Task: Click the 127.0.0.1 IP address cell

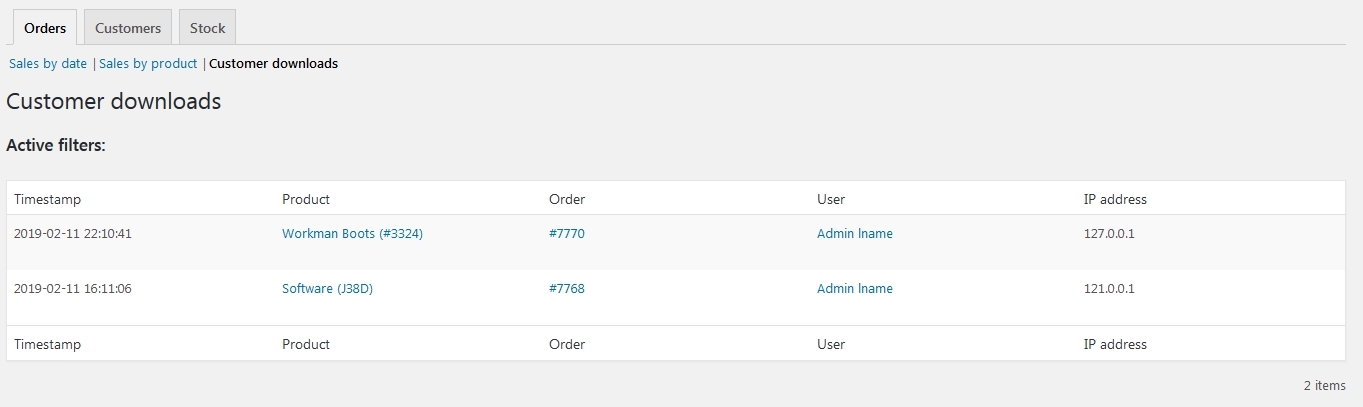Action: pyautogui.click(x=1109, y=233)
